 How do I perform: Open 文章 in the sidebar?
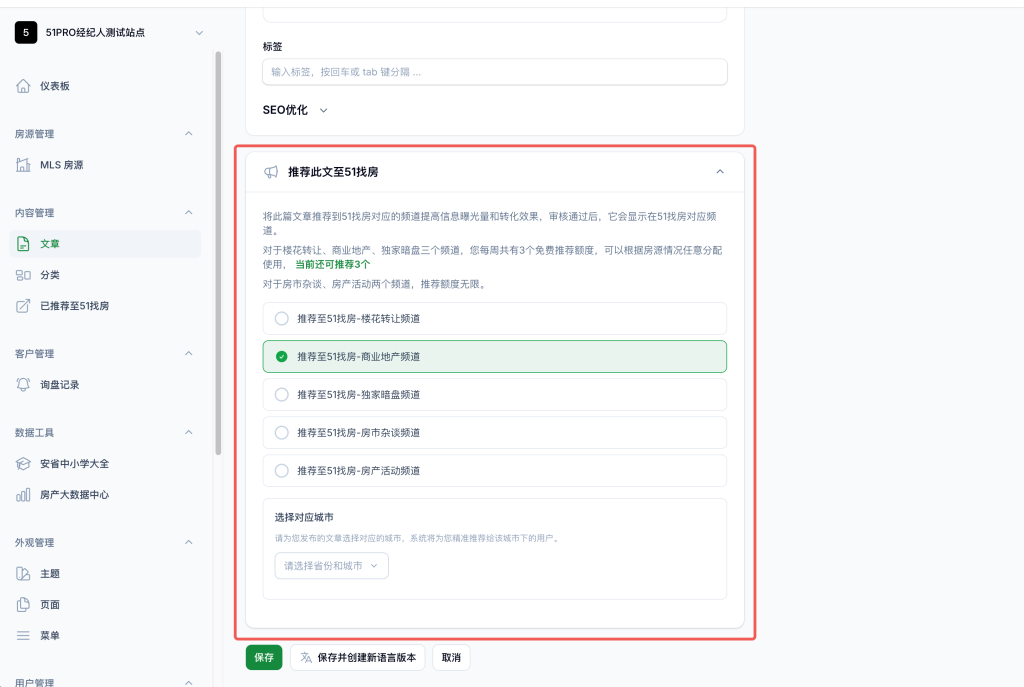pyautogui.click(x=105, y=244)
